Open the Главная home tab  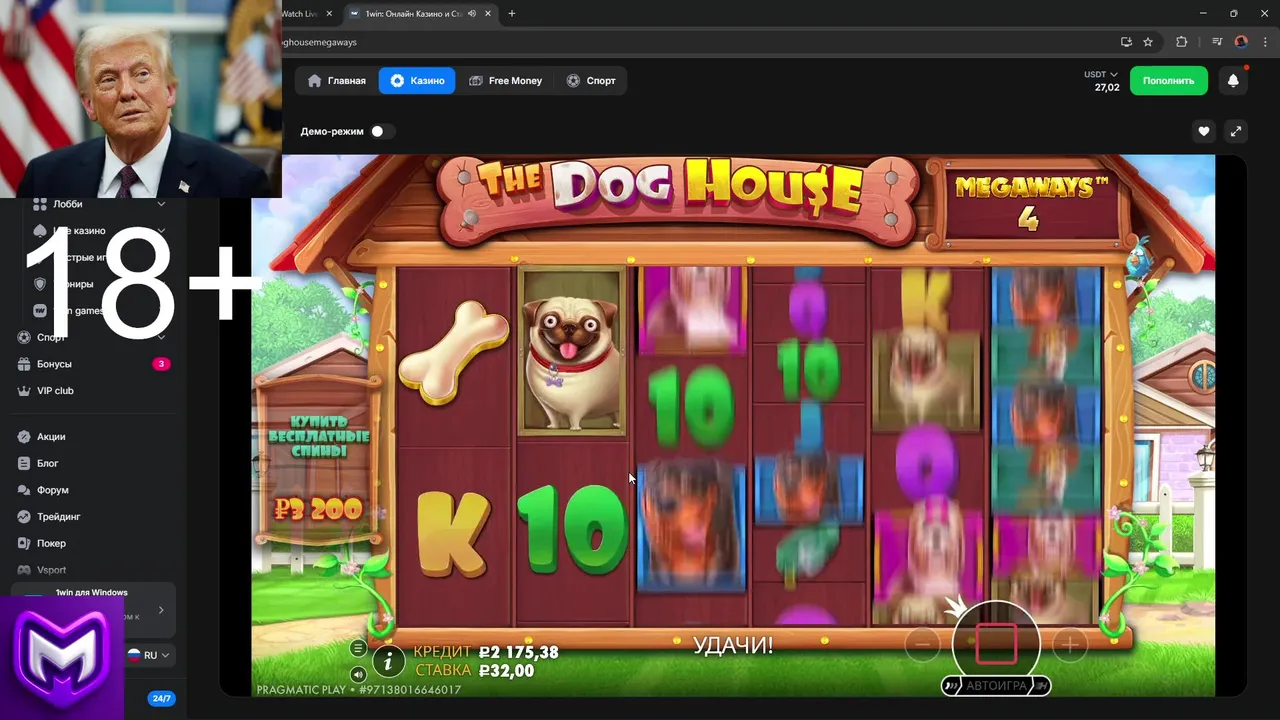337,81
